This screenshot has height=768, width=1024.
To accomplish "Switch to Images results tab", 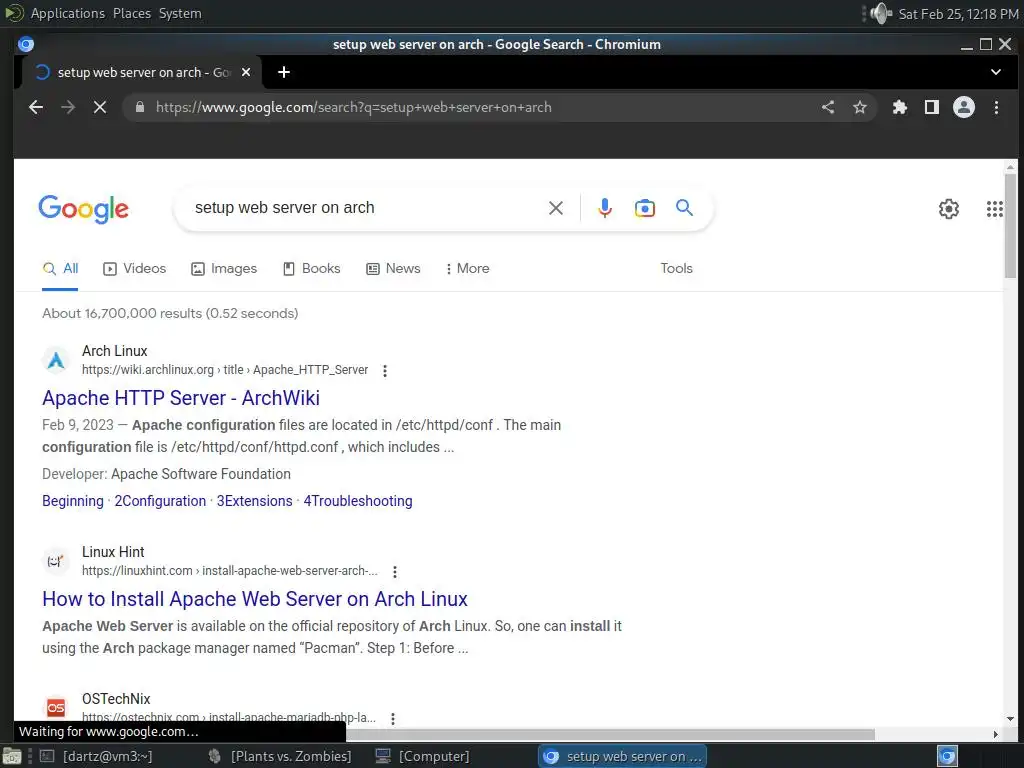I will [224, 268].
